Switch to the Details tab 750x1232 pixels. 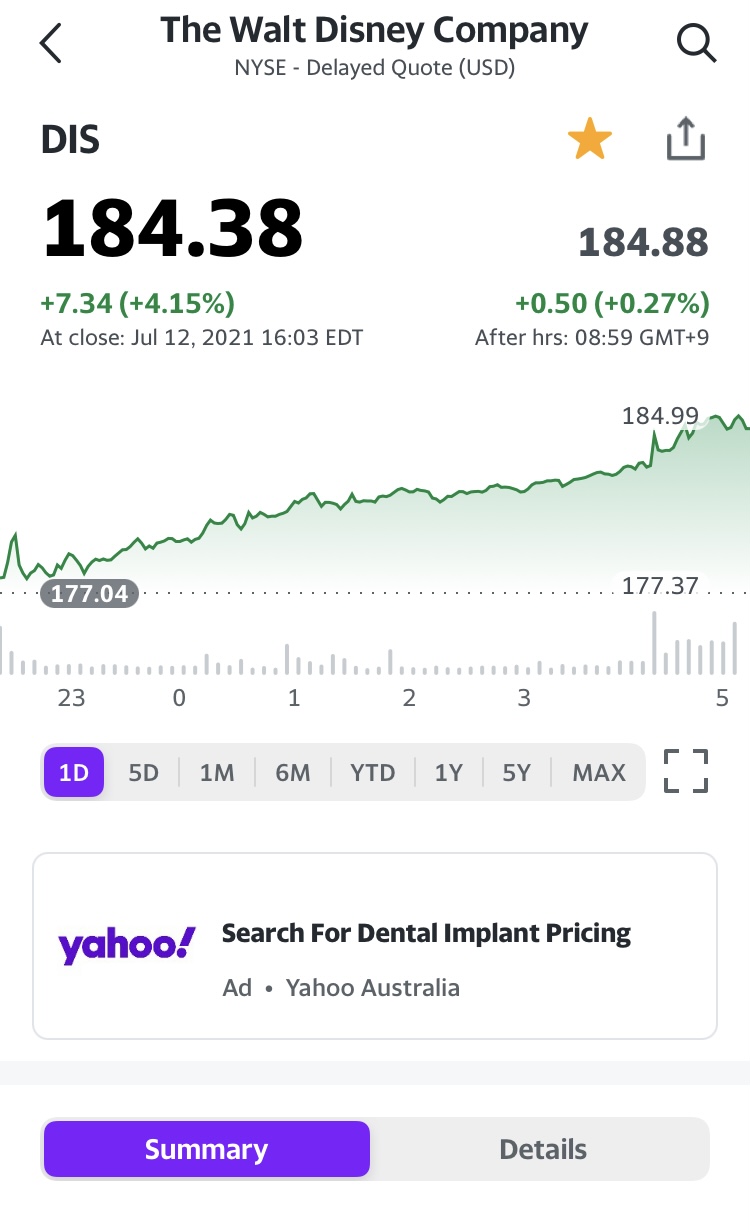pyautogui.click(x=543, y=1149)
